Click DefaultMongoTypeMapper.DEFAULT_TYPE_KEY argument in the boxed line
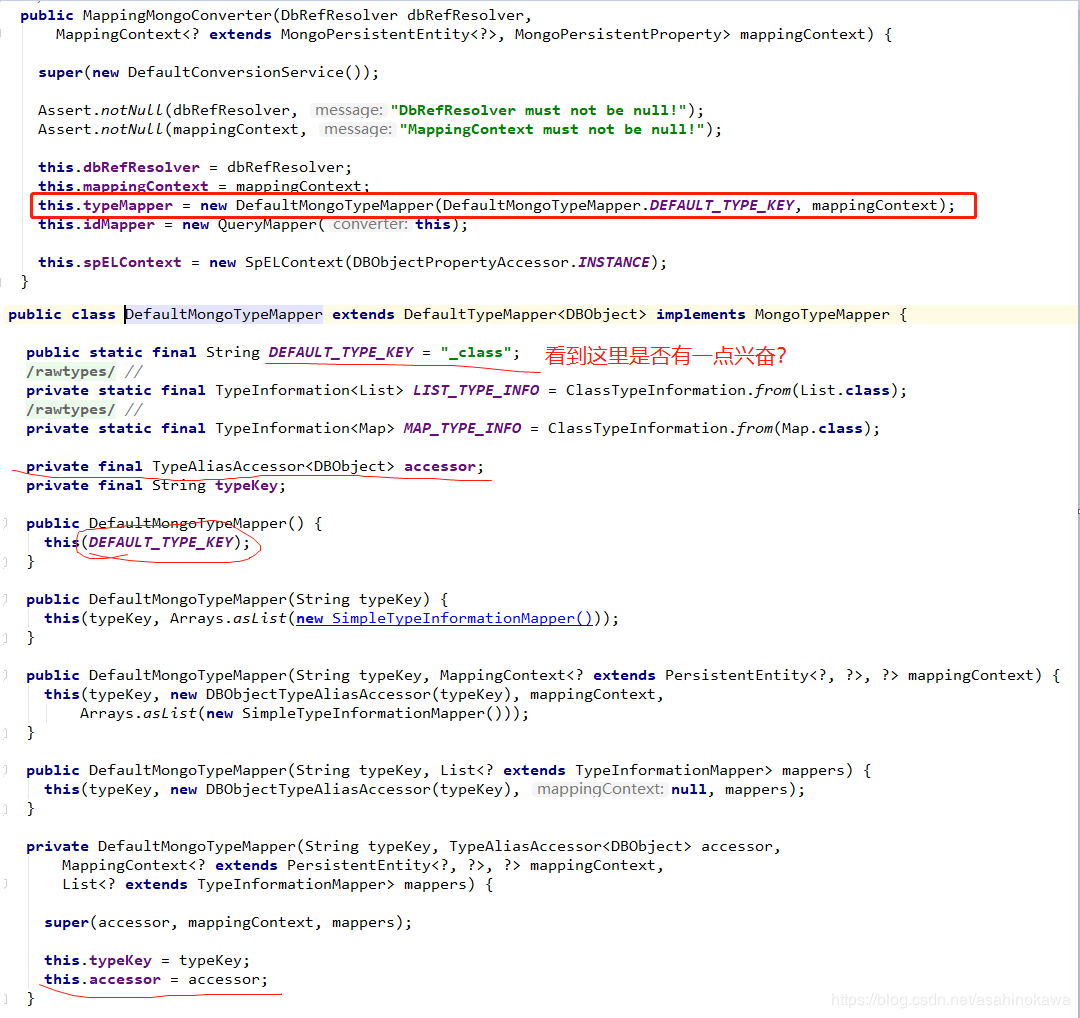1080x1018 pixels. (x=619, y=205)
